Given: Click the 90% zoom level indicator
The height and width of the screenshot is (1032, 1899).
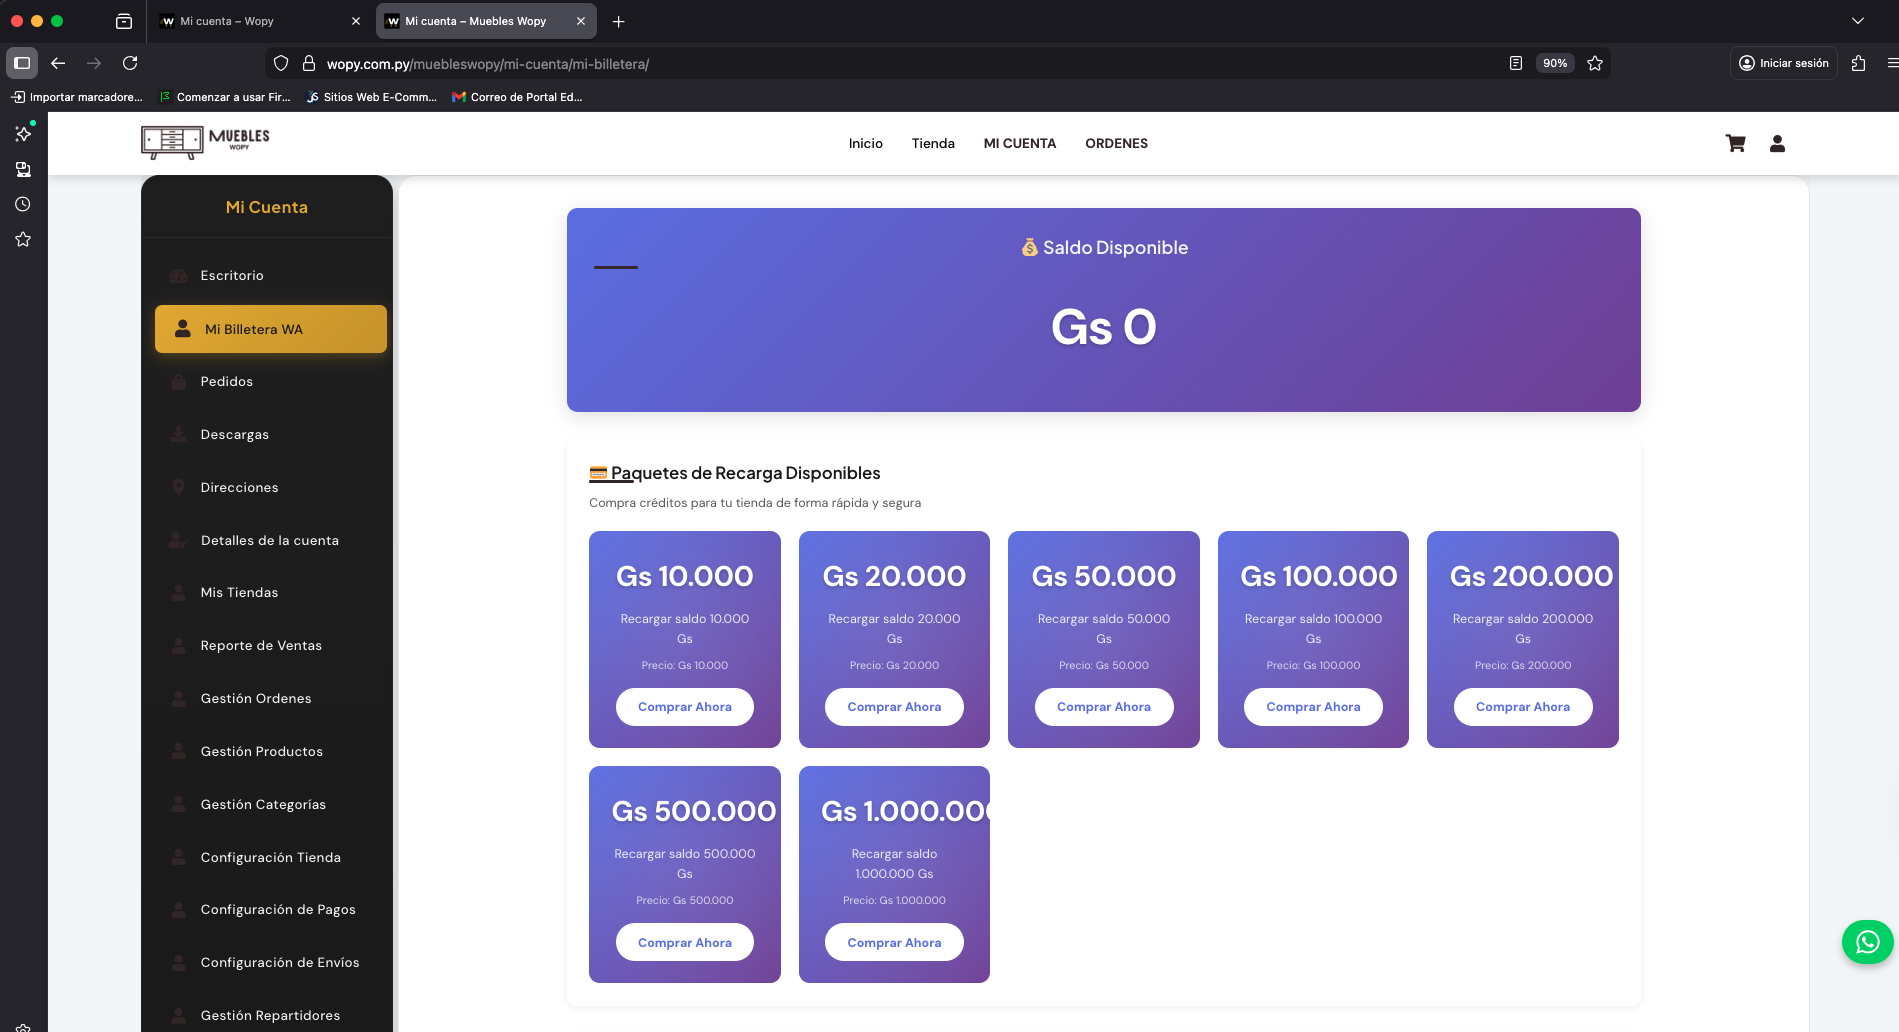Looking at the screenshot, I should tap(1554, 63).
